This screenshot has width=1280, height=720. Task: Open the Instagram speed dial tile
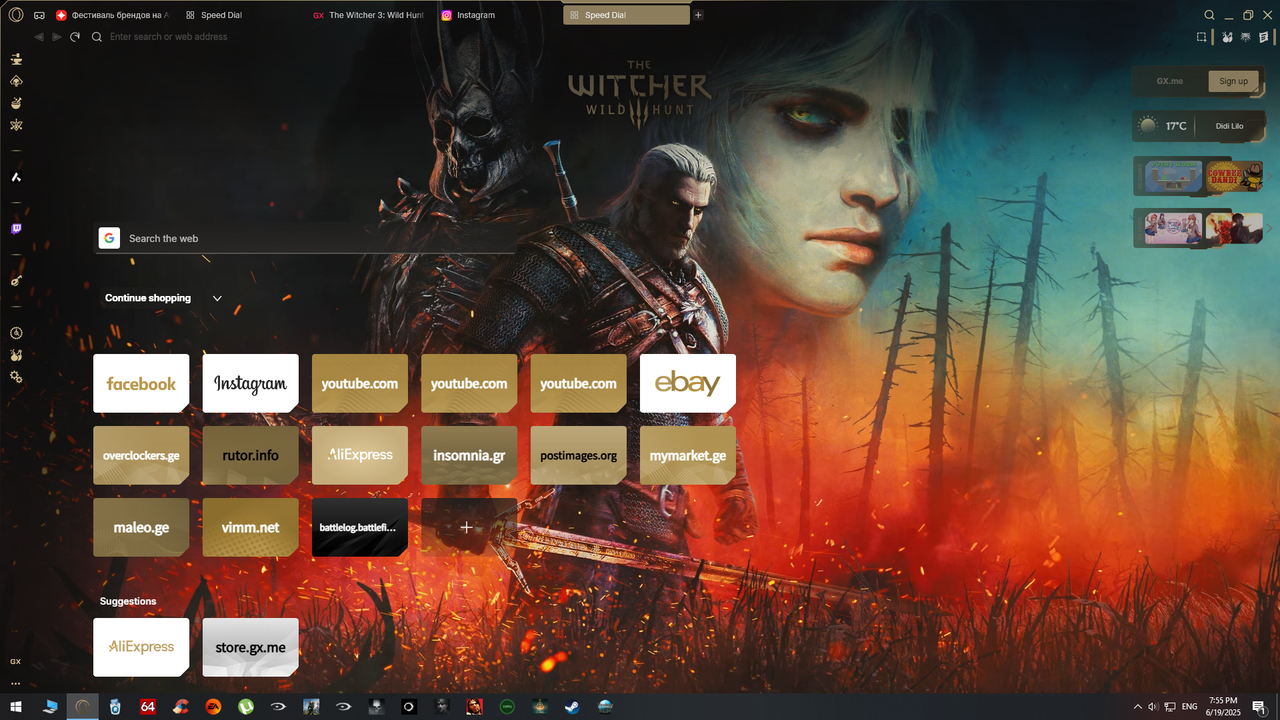(250, 383)
